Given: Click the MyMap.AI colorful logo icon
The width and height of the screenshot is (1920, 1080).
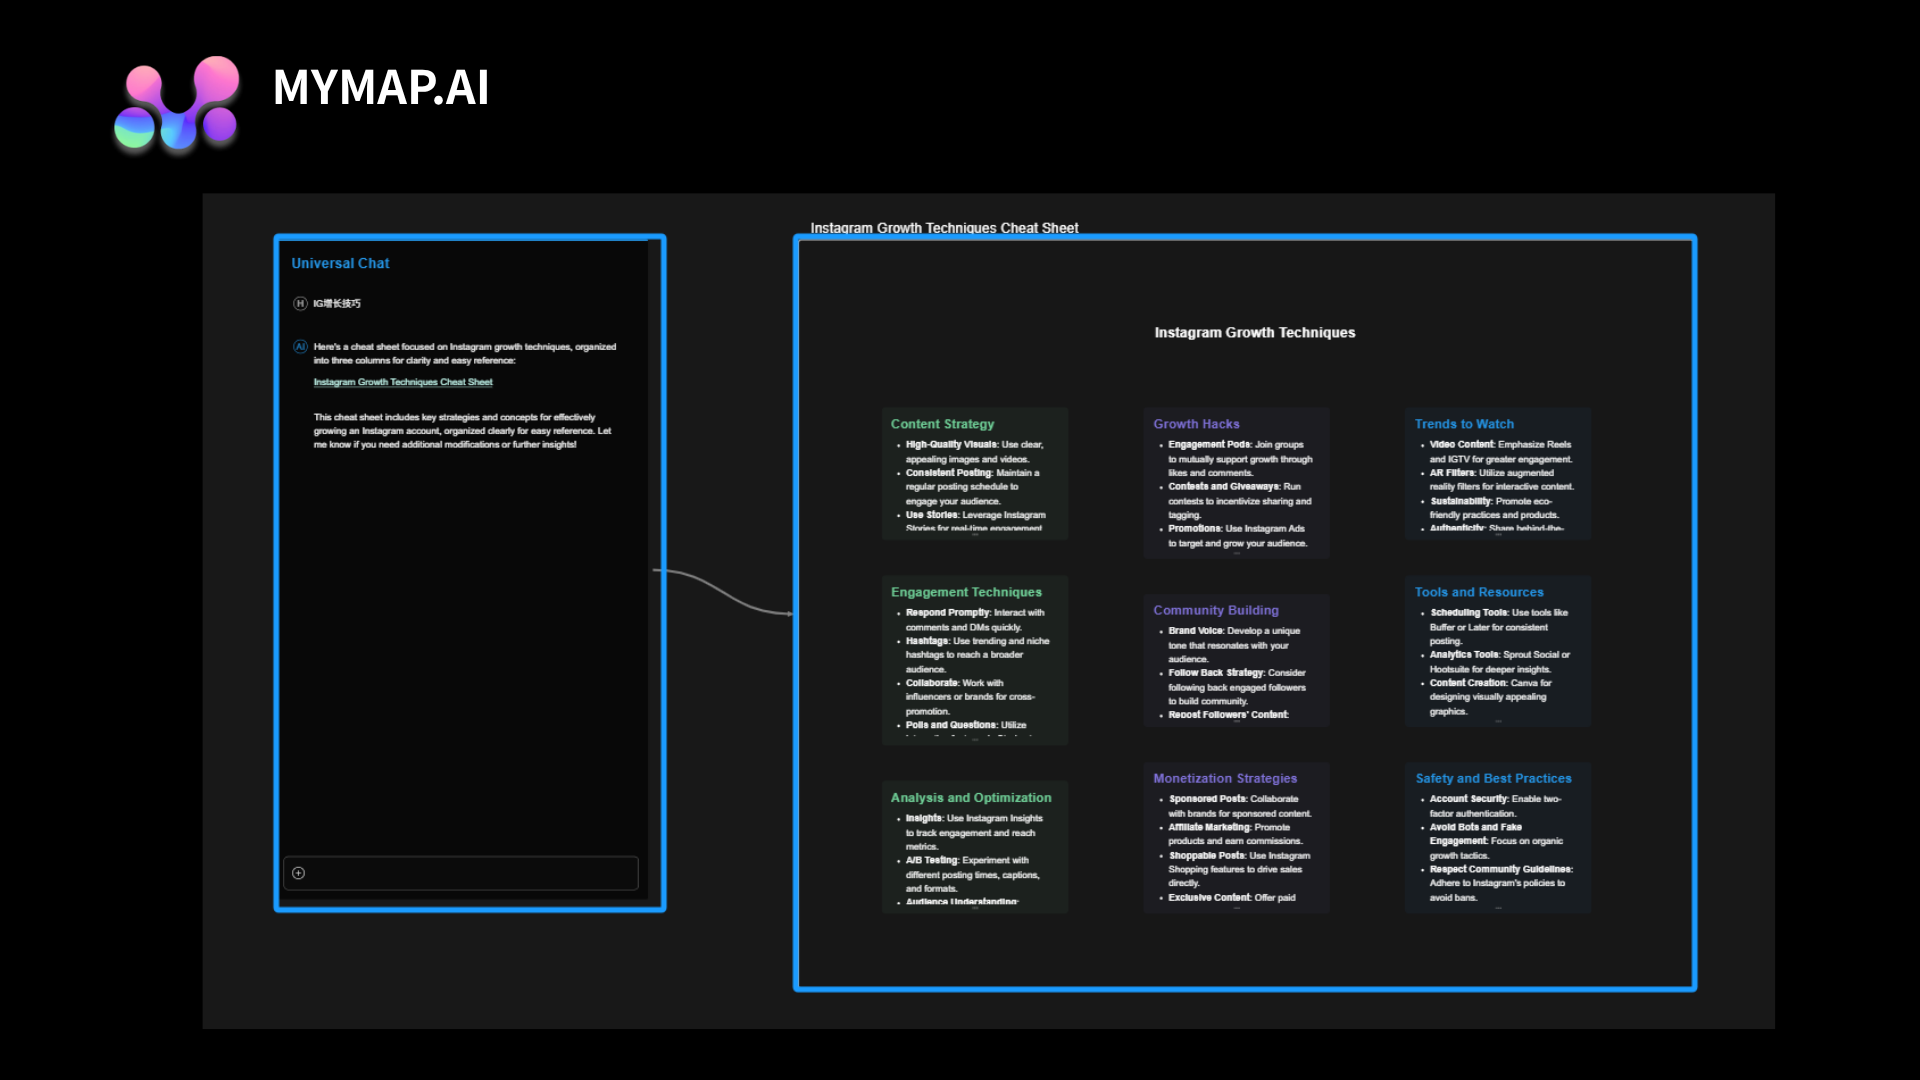Looking at the screenshot, I should 177,103.
